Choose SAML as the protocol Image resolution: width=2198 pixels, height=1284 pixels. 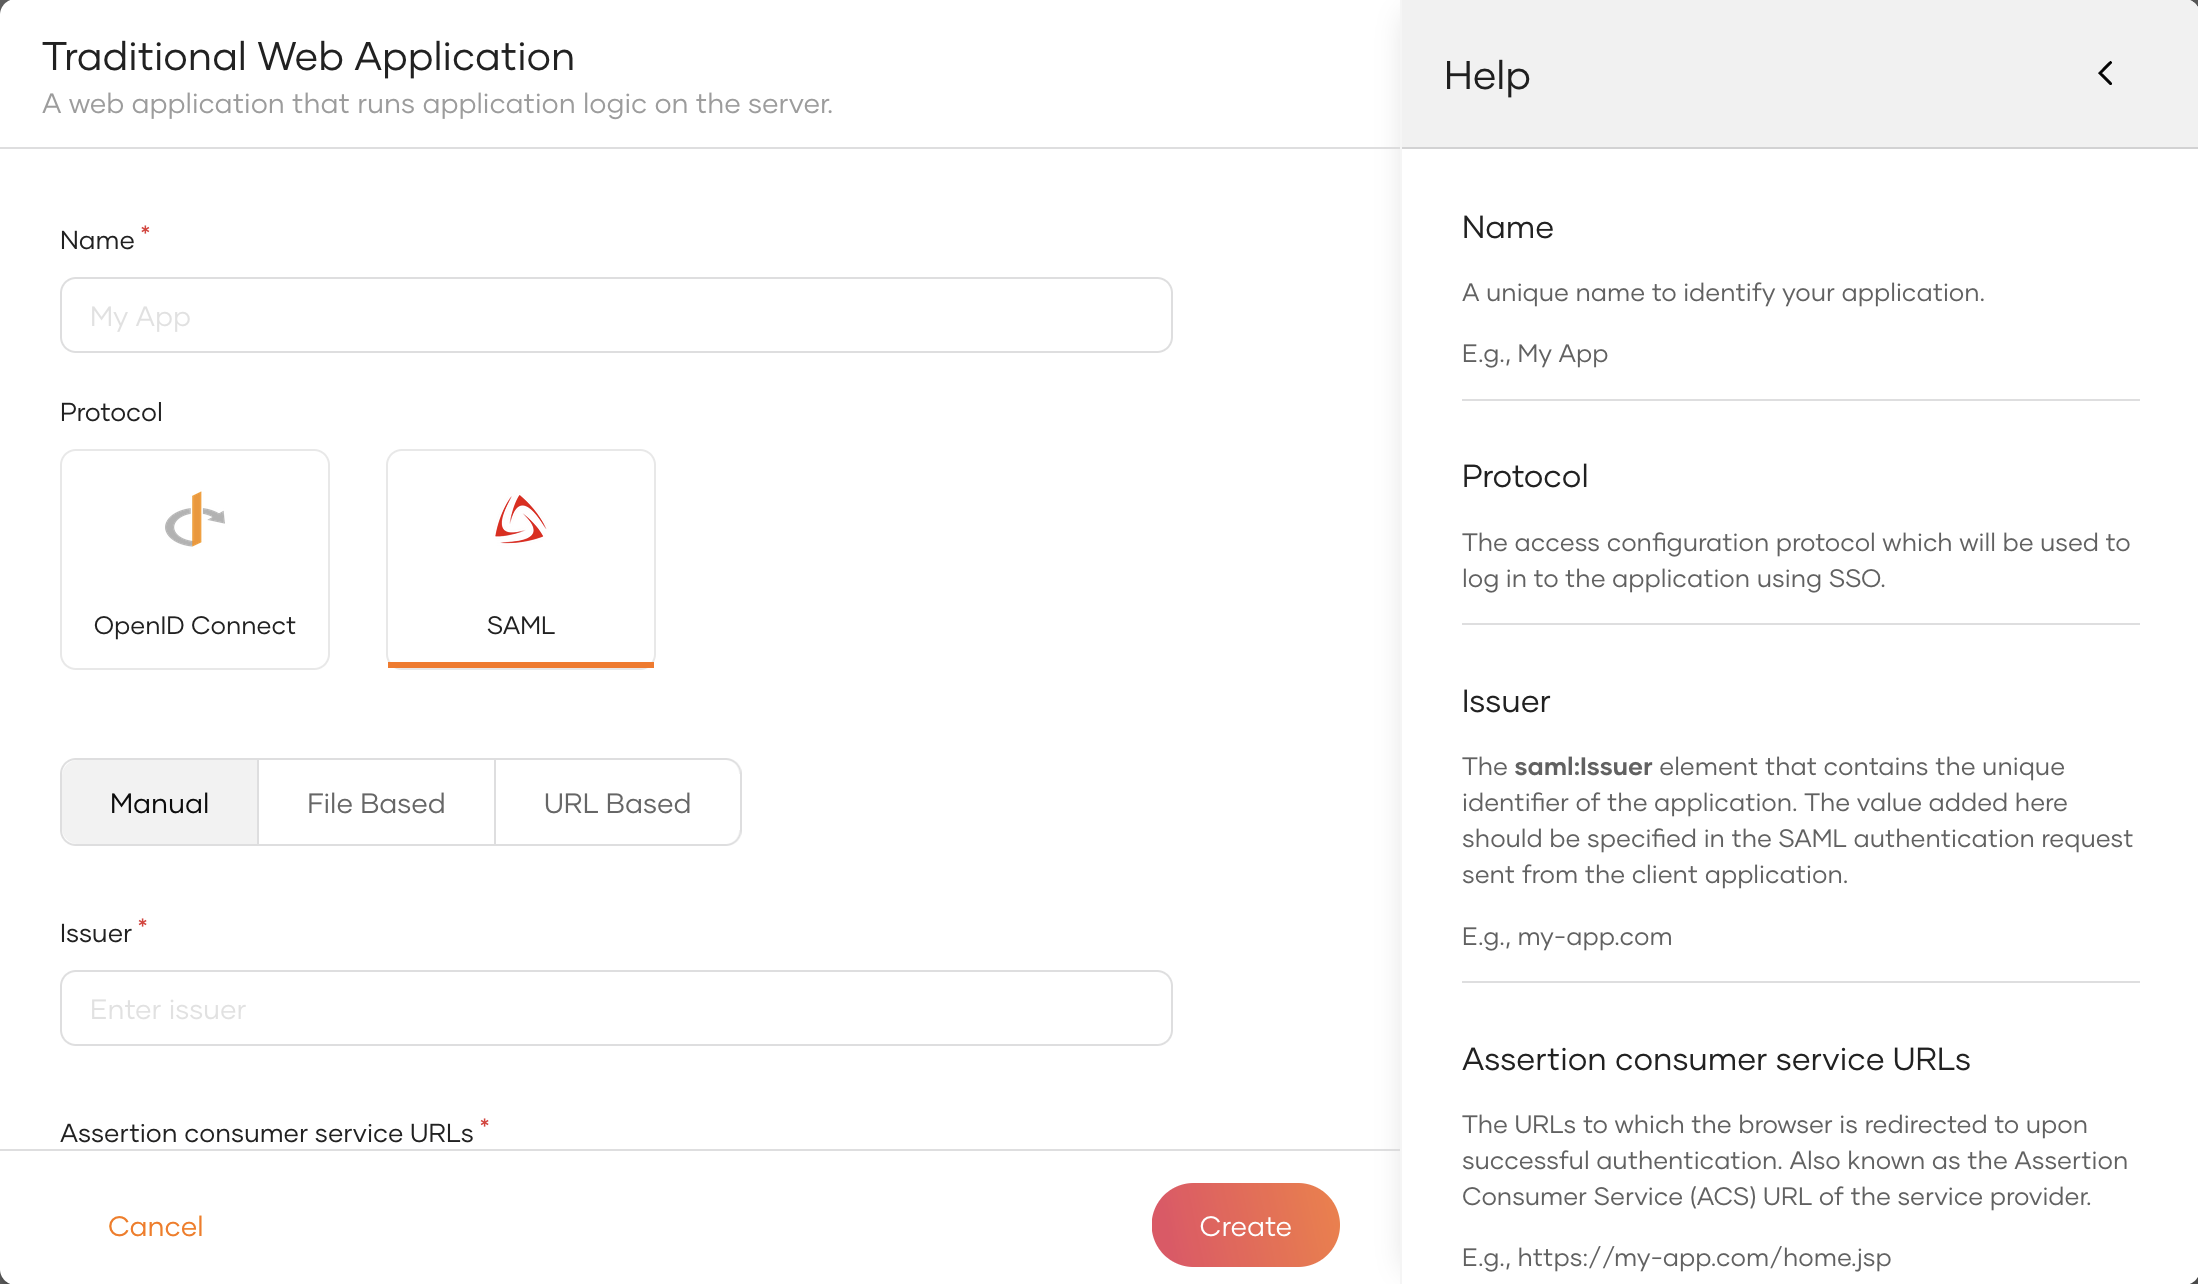tap(519, 558)
